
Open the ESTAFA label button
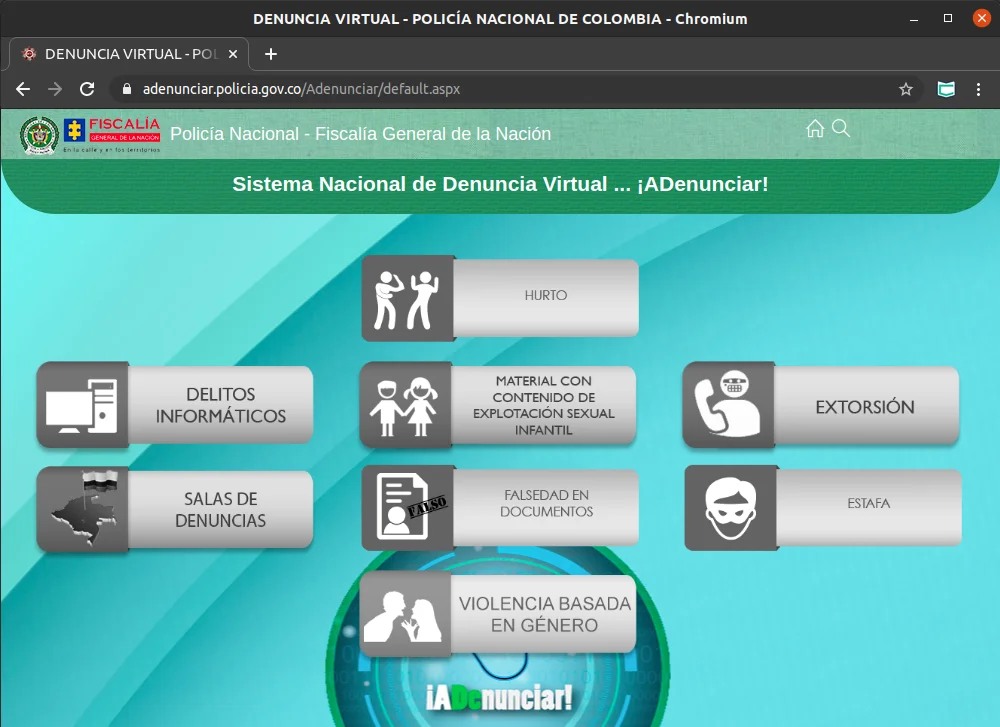coord(869,508)
